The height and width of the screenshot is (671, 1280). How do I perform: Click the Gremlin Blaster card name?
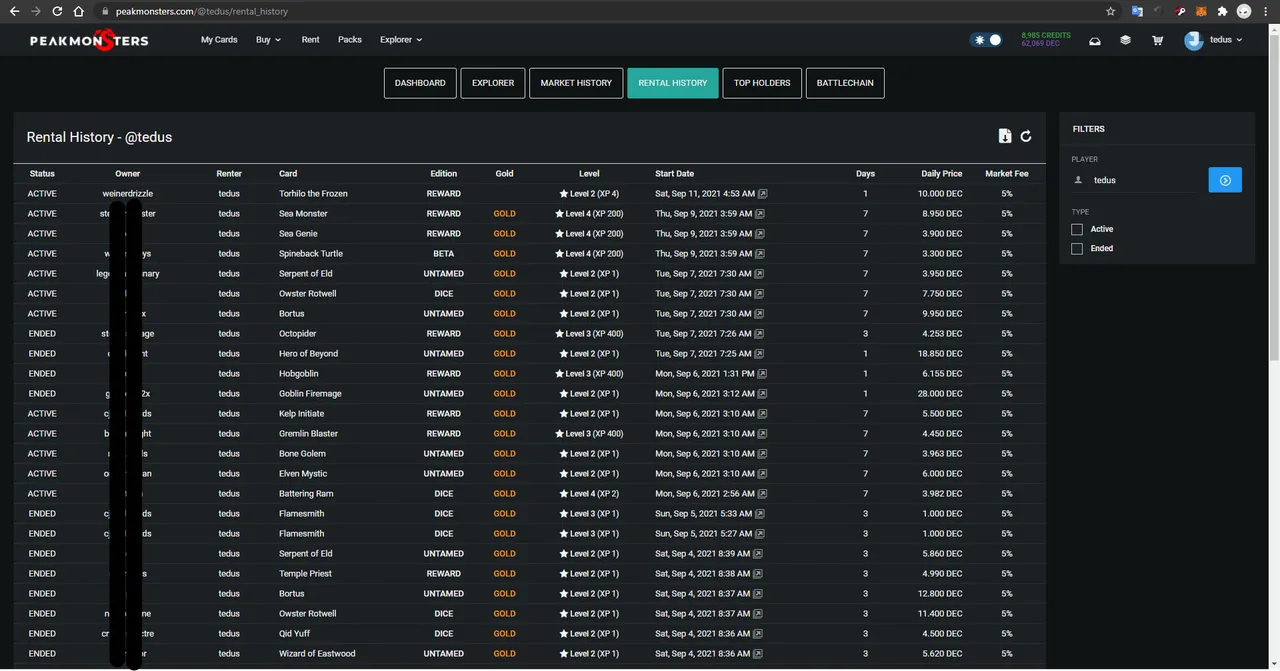pyautogui.click(x=308, y=433)
